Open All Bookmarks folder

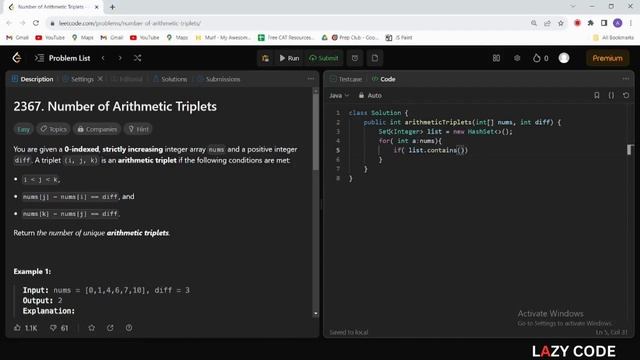[613, 38]
